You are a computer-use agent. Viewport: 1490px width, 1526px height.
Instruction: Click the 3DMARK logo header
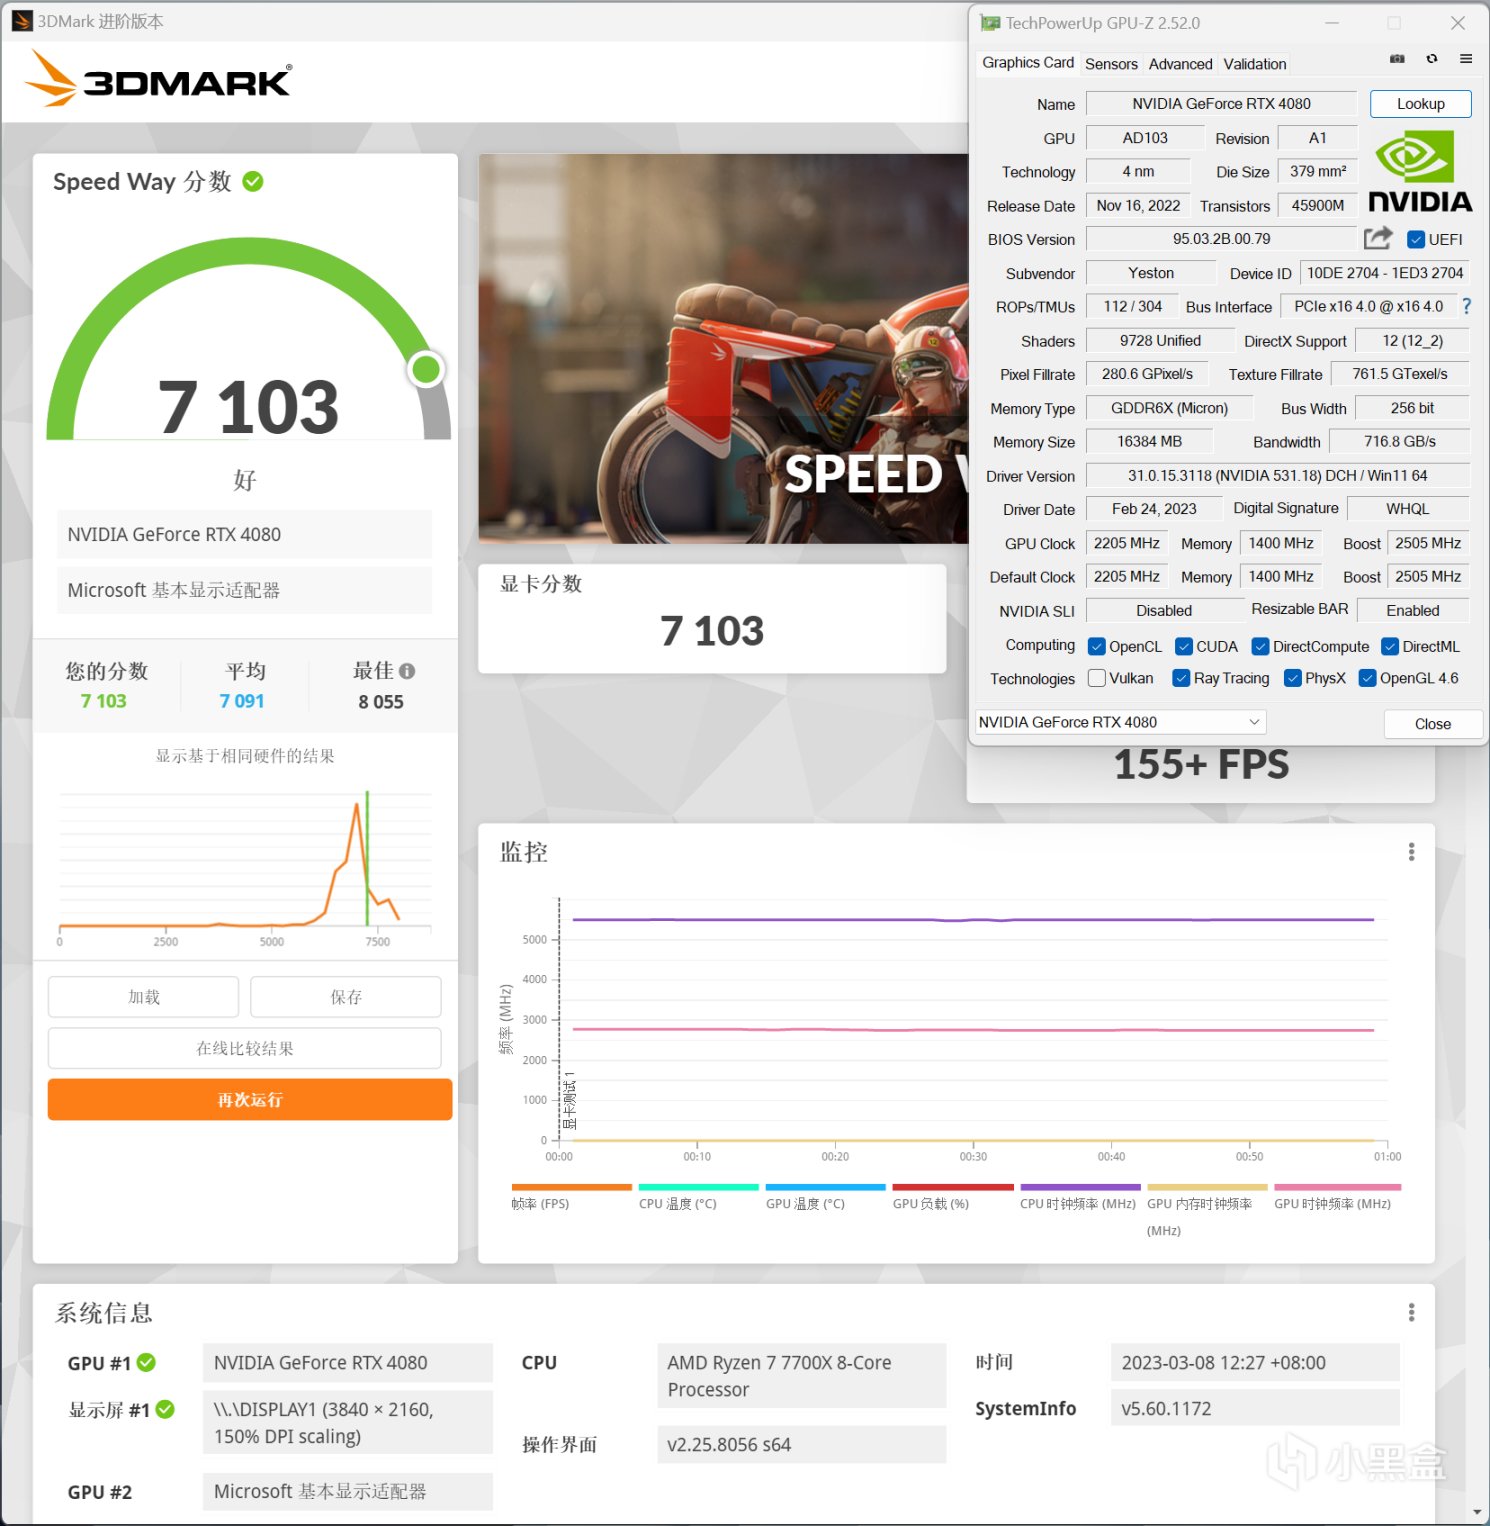158,78
